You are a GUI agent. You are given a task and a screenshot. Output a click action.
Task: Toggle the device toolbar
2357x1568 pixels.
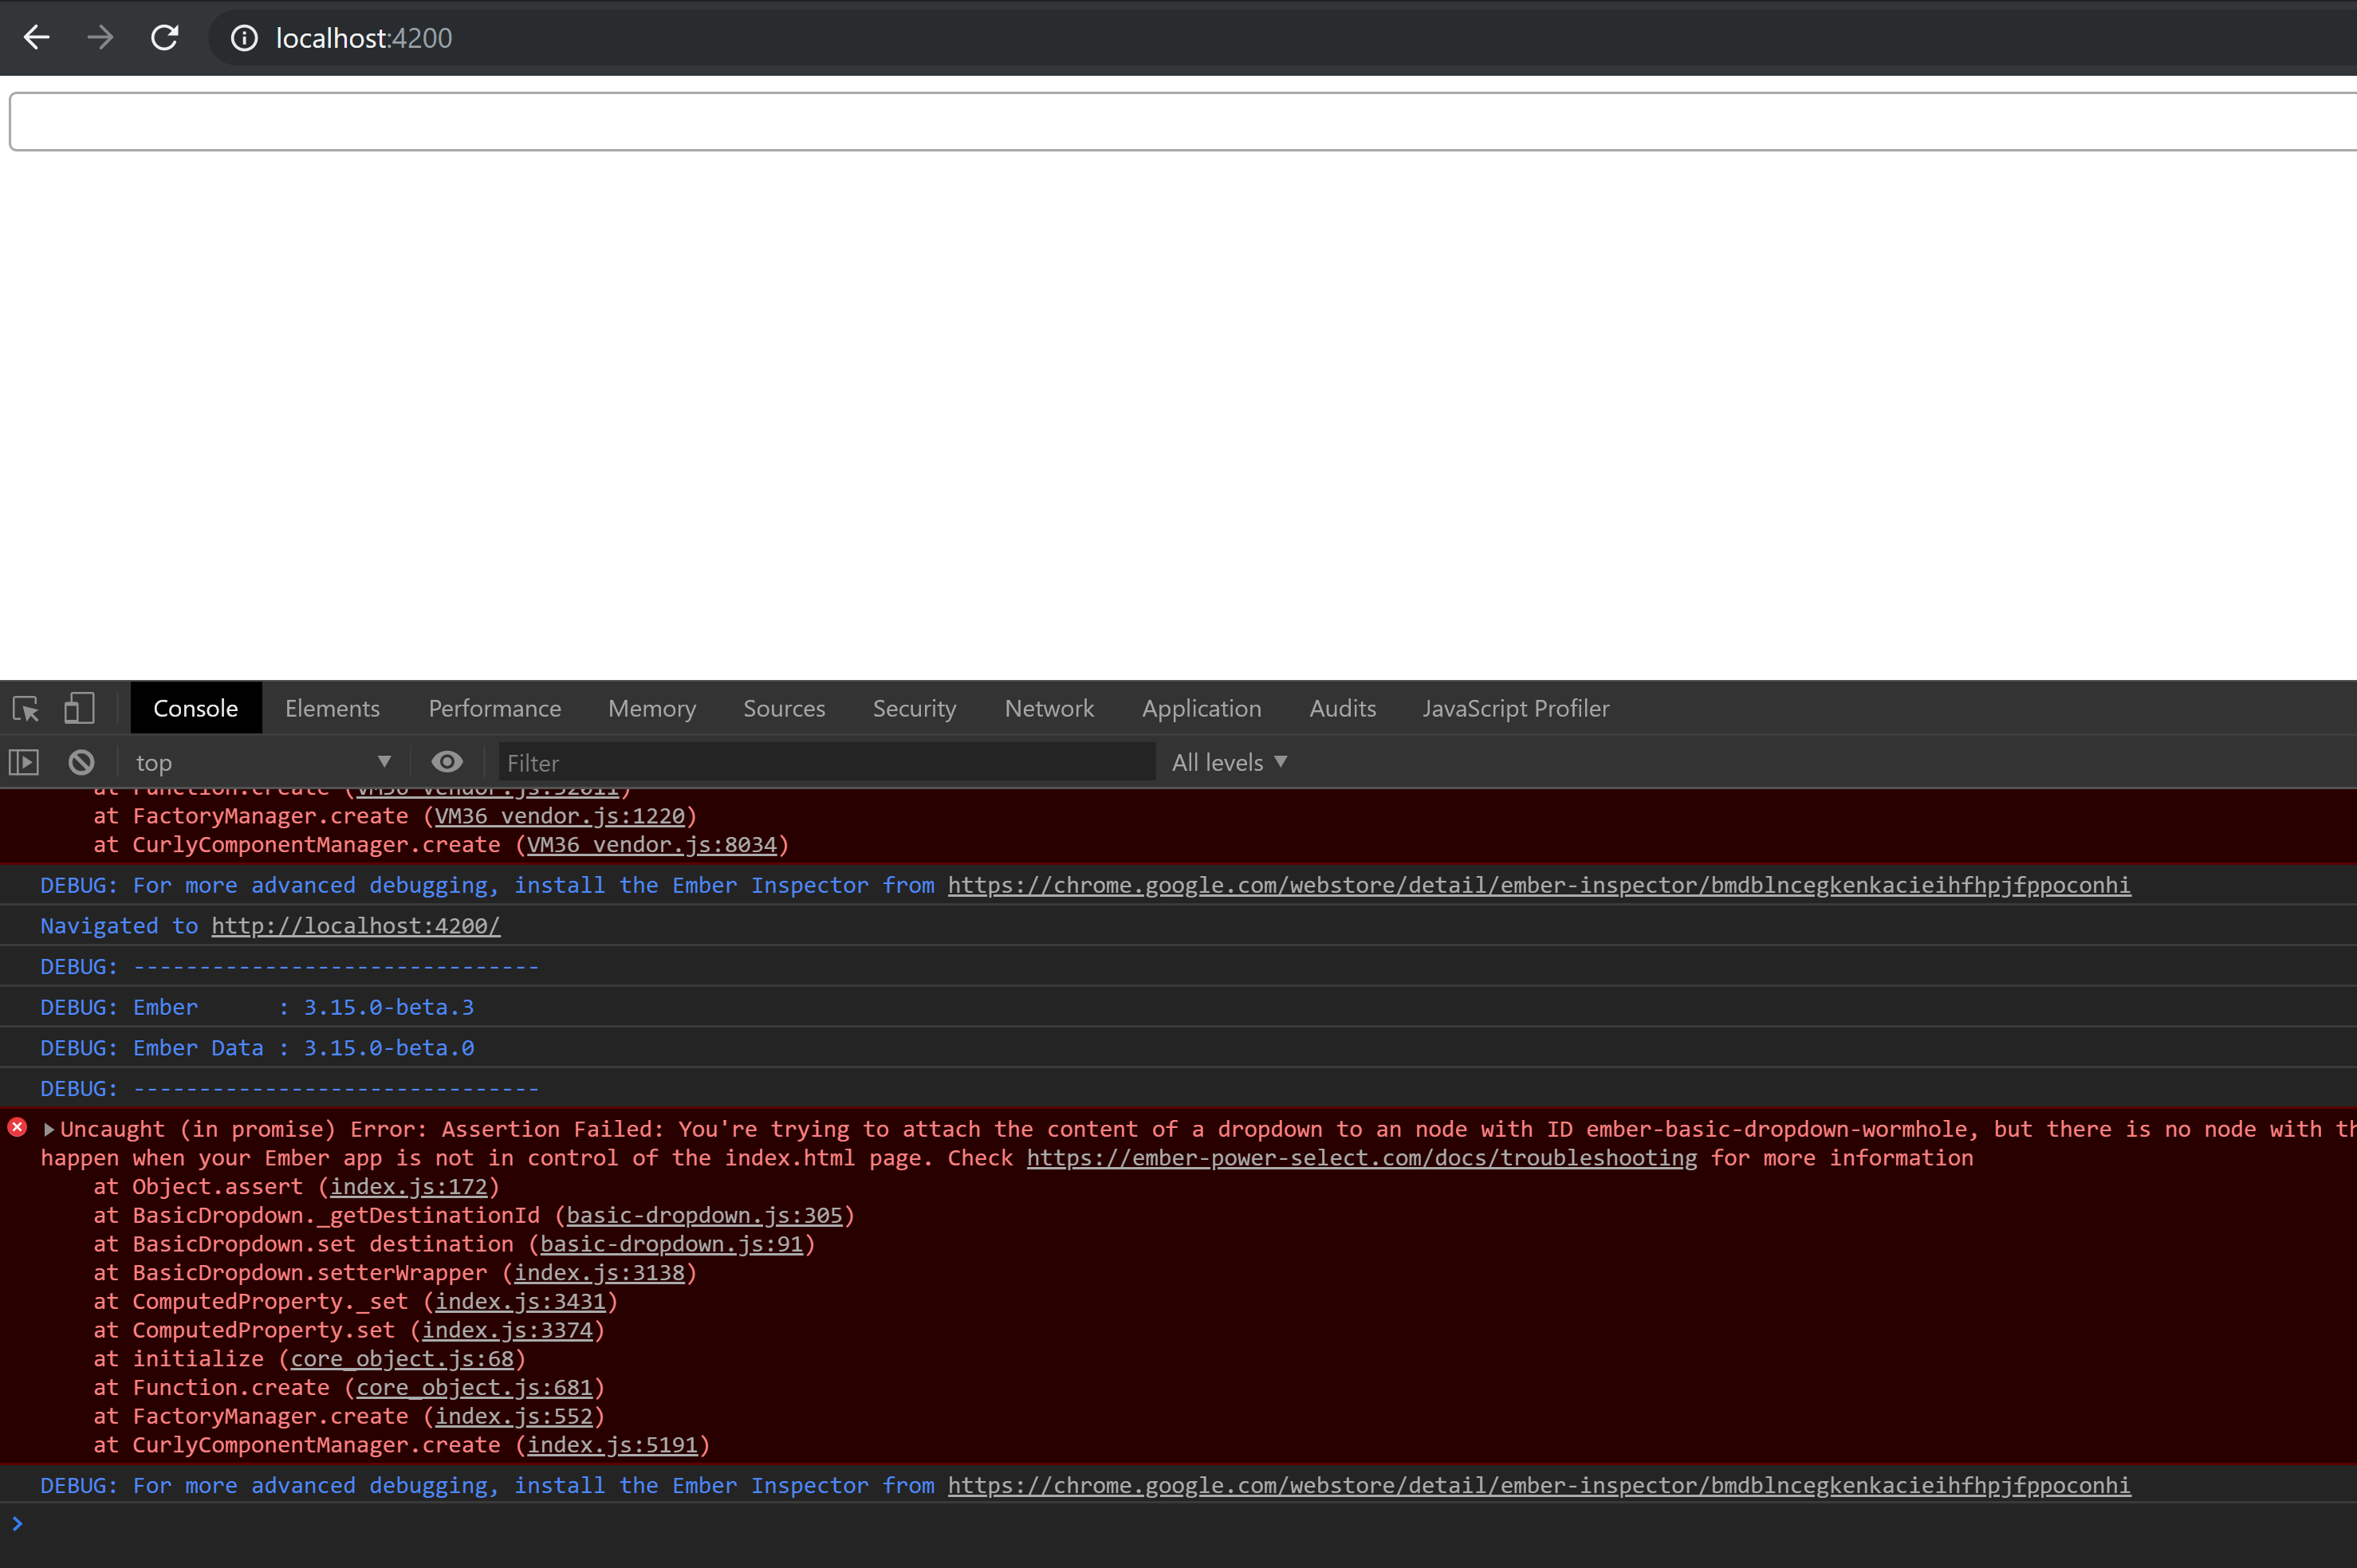[x=79, y=708]
